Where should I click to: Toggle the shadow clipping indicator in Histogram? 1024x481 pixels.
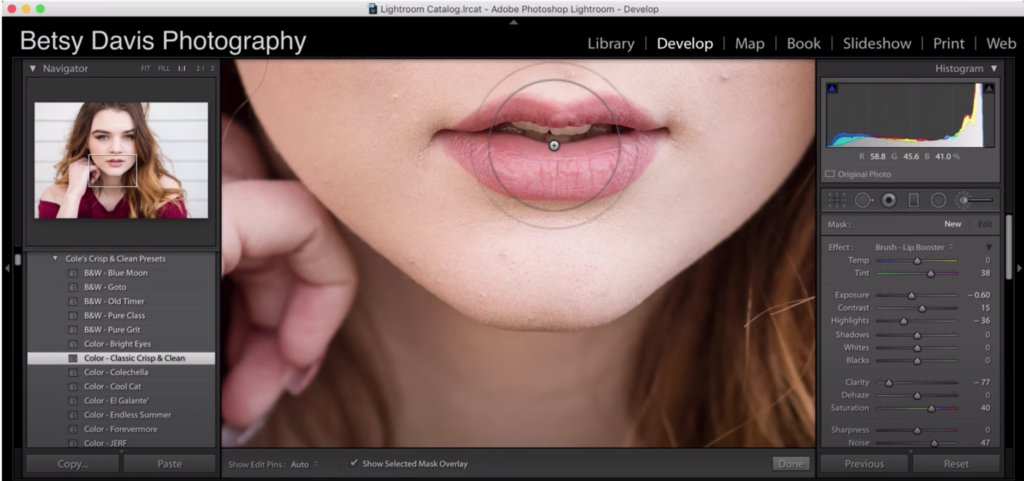point(833,89)
